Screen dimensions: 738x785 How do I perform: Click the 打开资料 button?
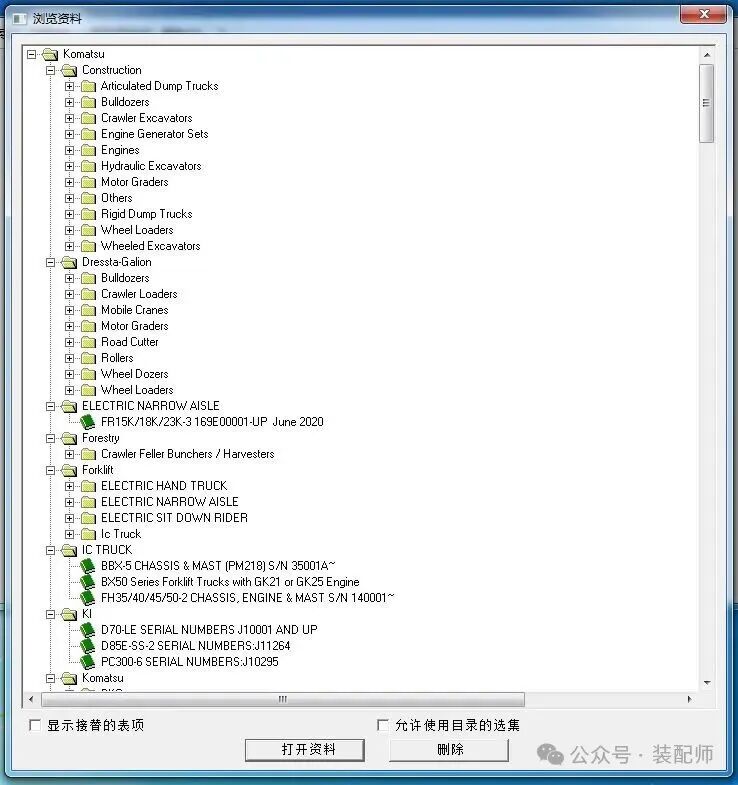(305, 749)
